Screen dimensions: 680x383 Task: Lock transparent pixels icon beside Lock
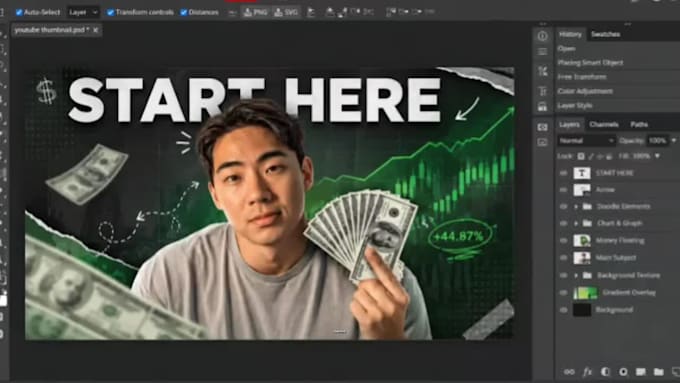click(581, 156)
